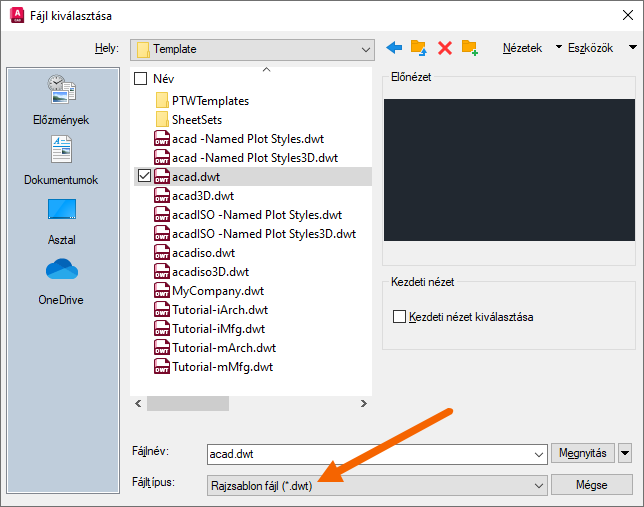The width and height of the screenshot is (644, 507).
Task: Open the Fájlnév combo box dropdown
Action: [x=538, y=454]
